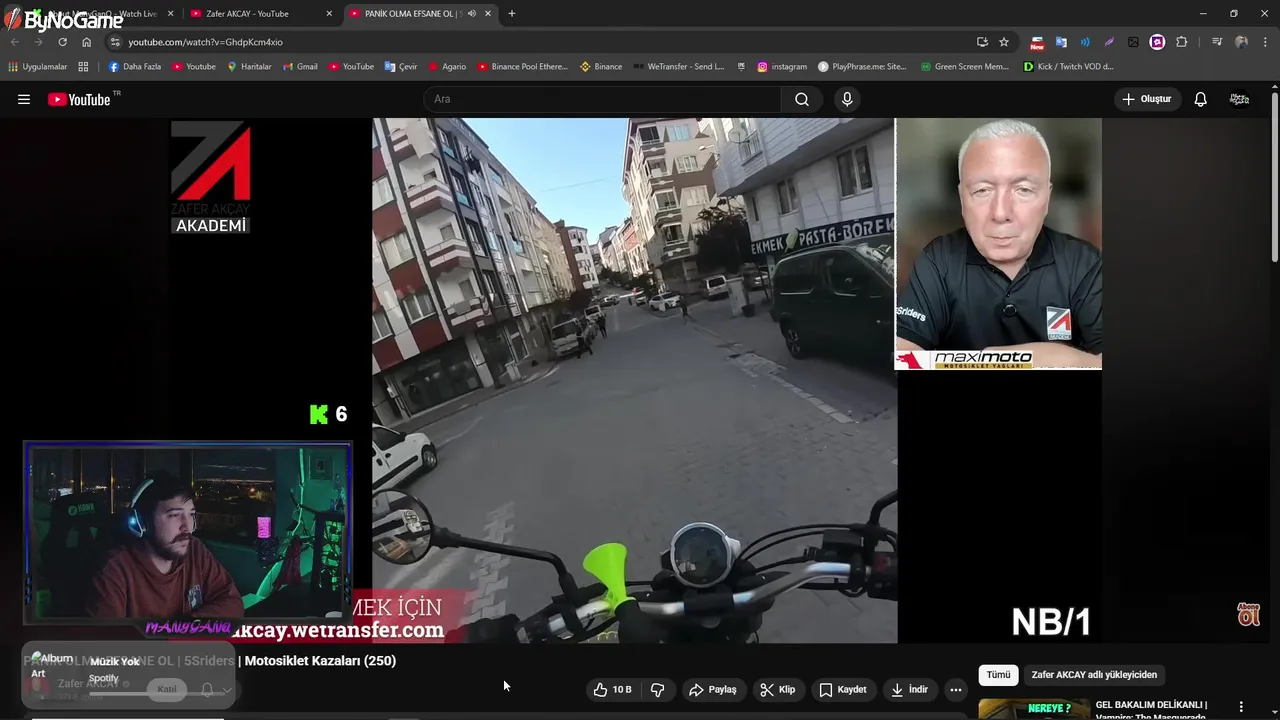
Task: Select the Tümü filter chip
Action: pos(998,675)
